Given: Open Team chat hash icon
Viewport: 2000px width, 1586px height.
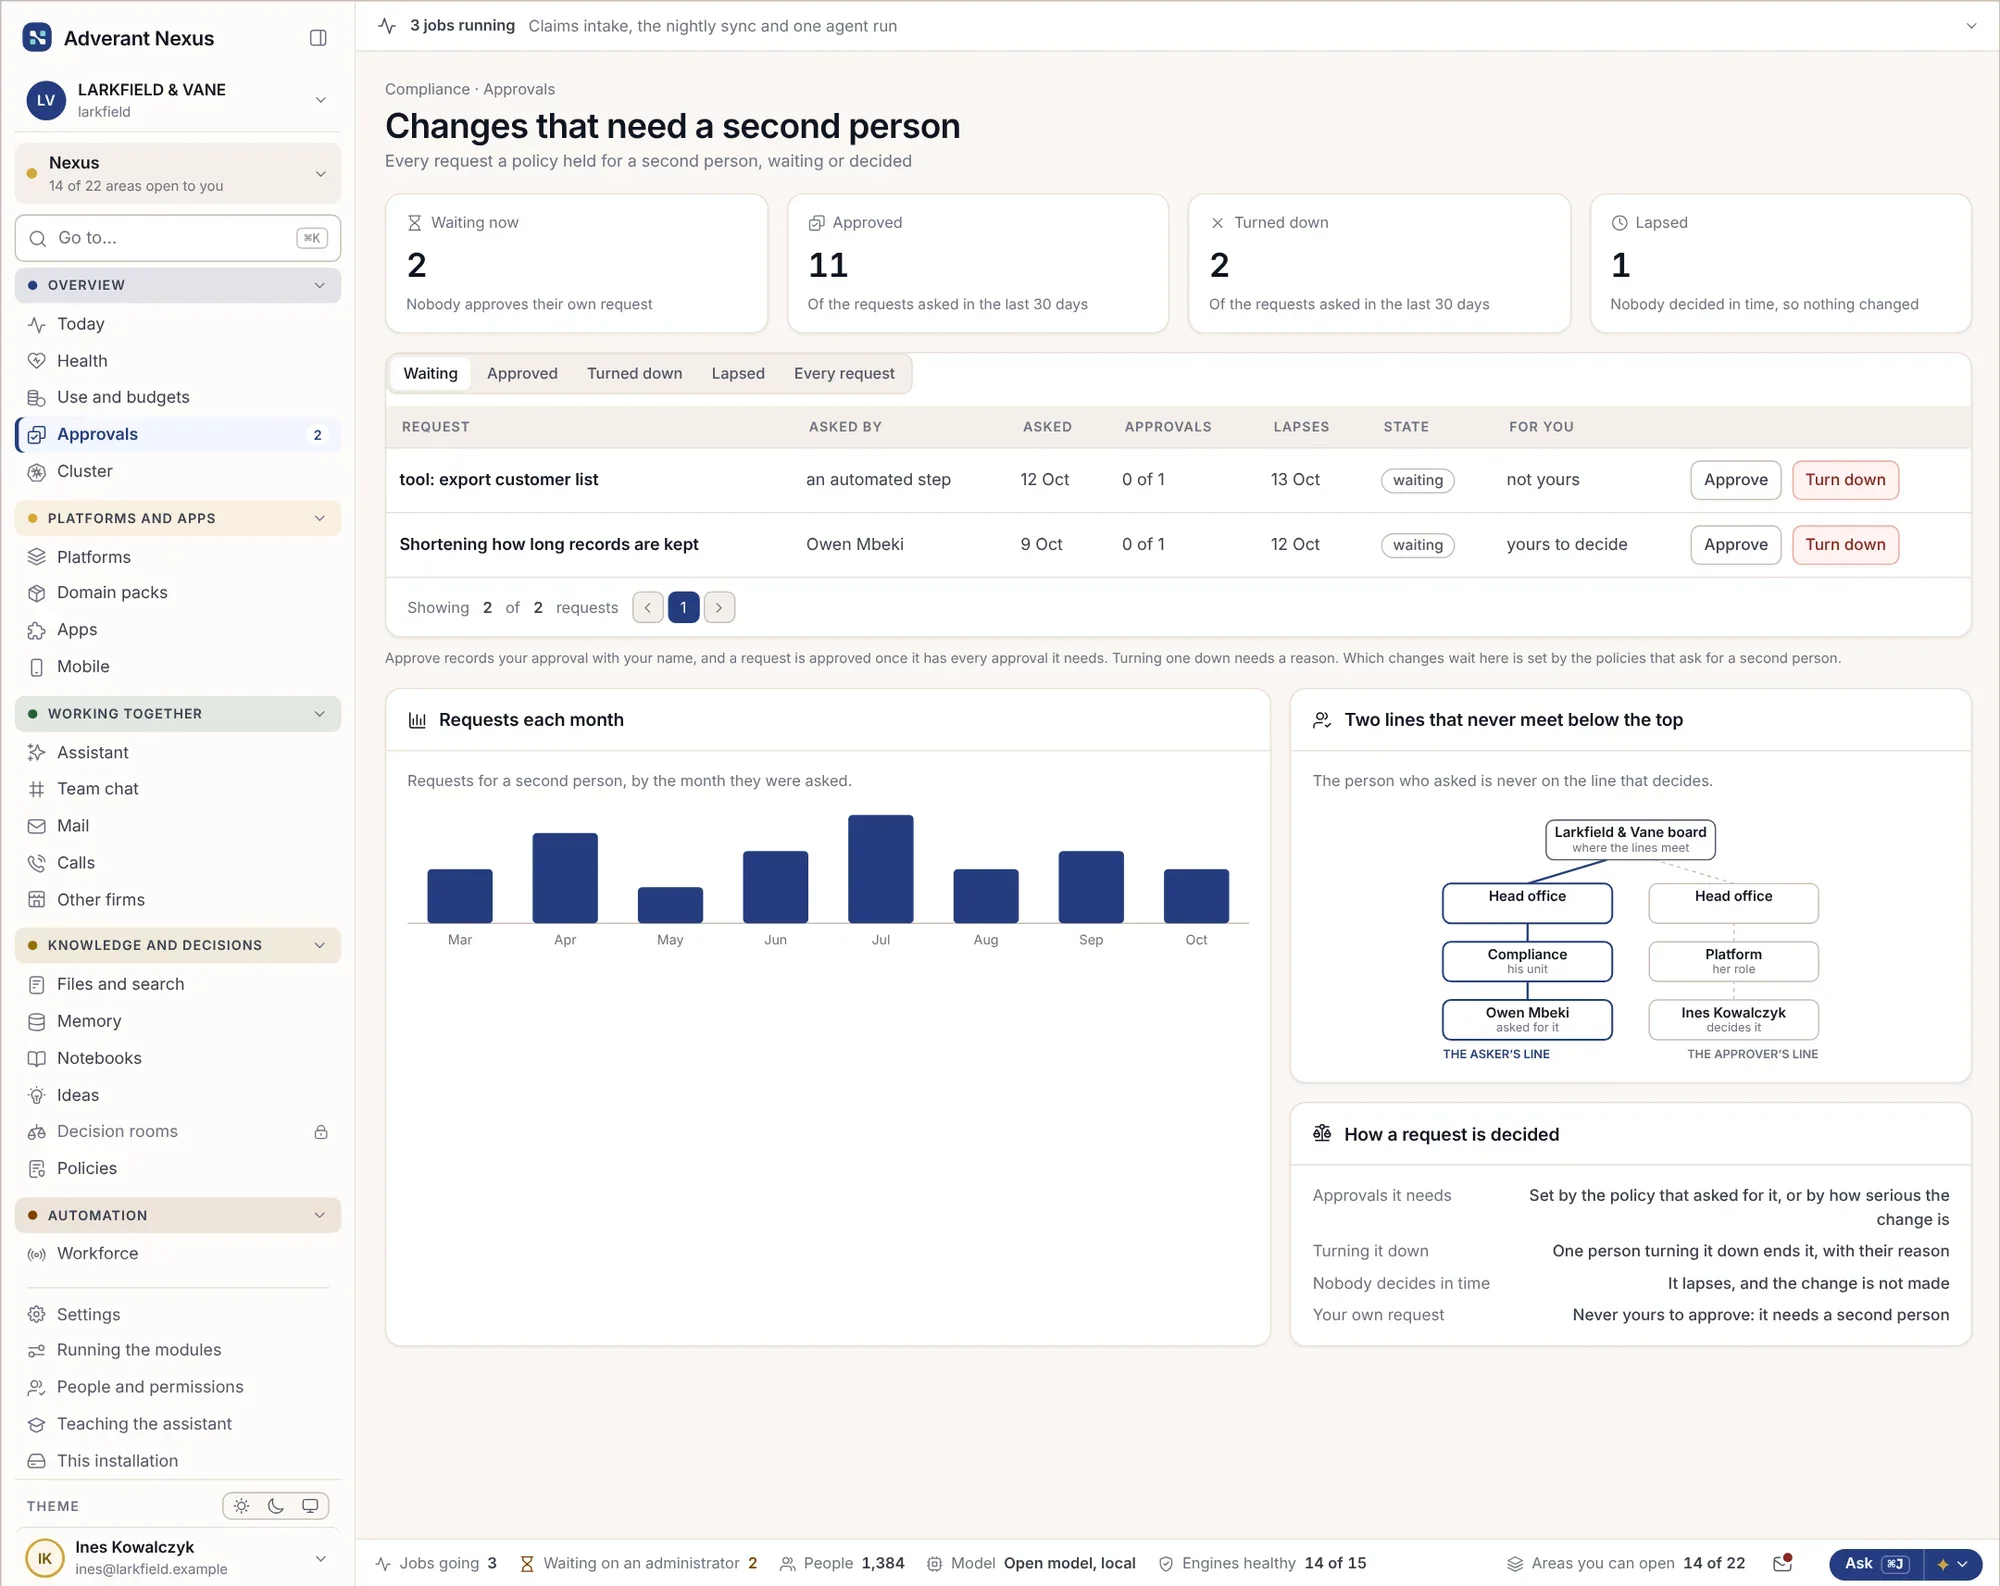Looking at the screenshot, I should 37,789.
